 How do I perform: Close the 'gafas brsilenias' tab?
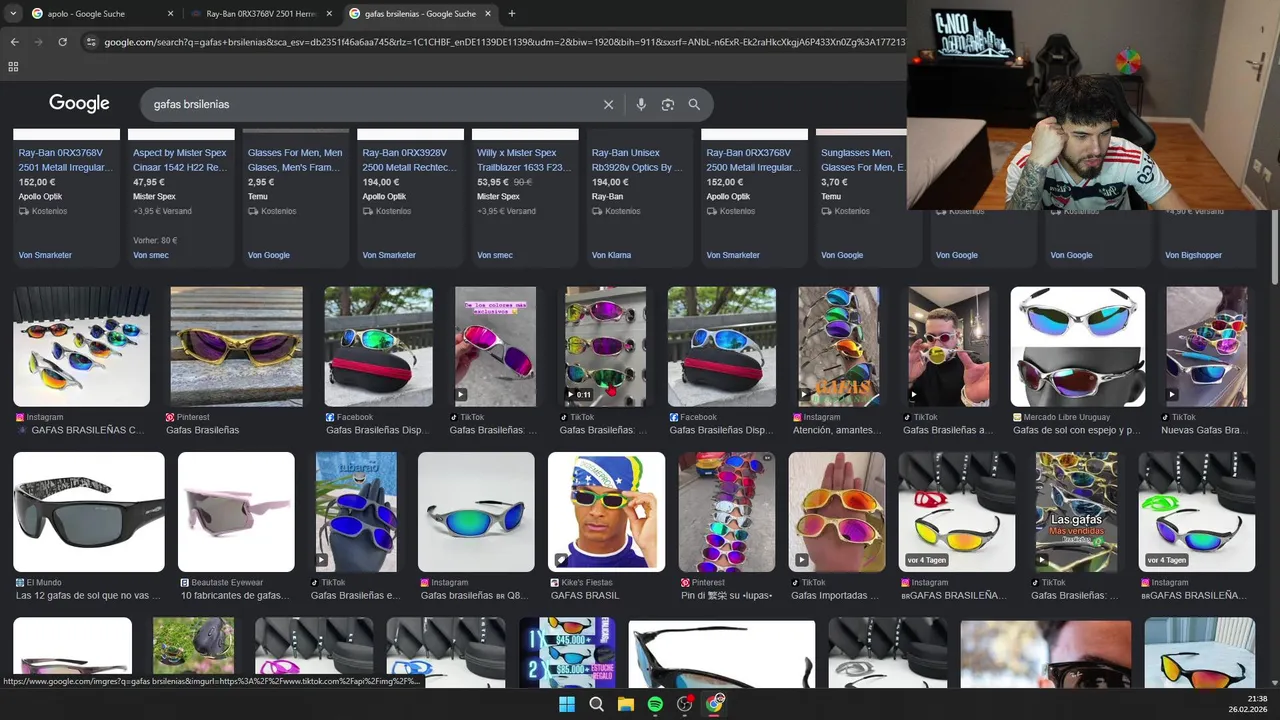tap(488, 14)
